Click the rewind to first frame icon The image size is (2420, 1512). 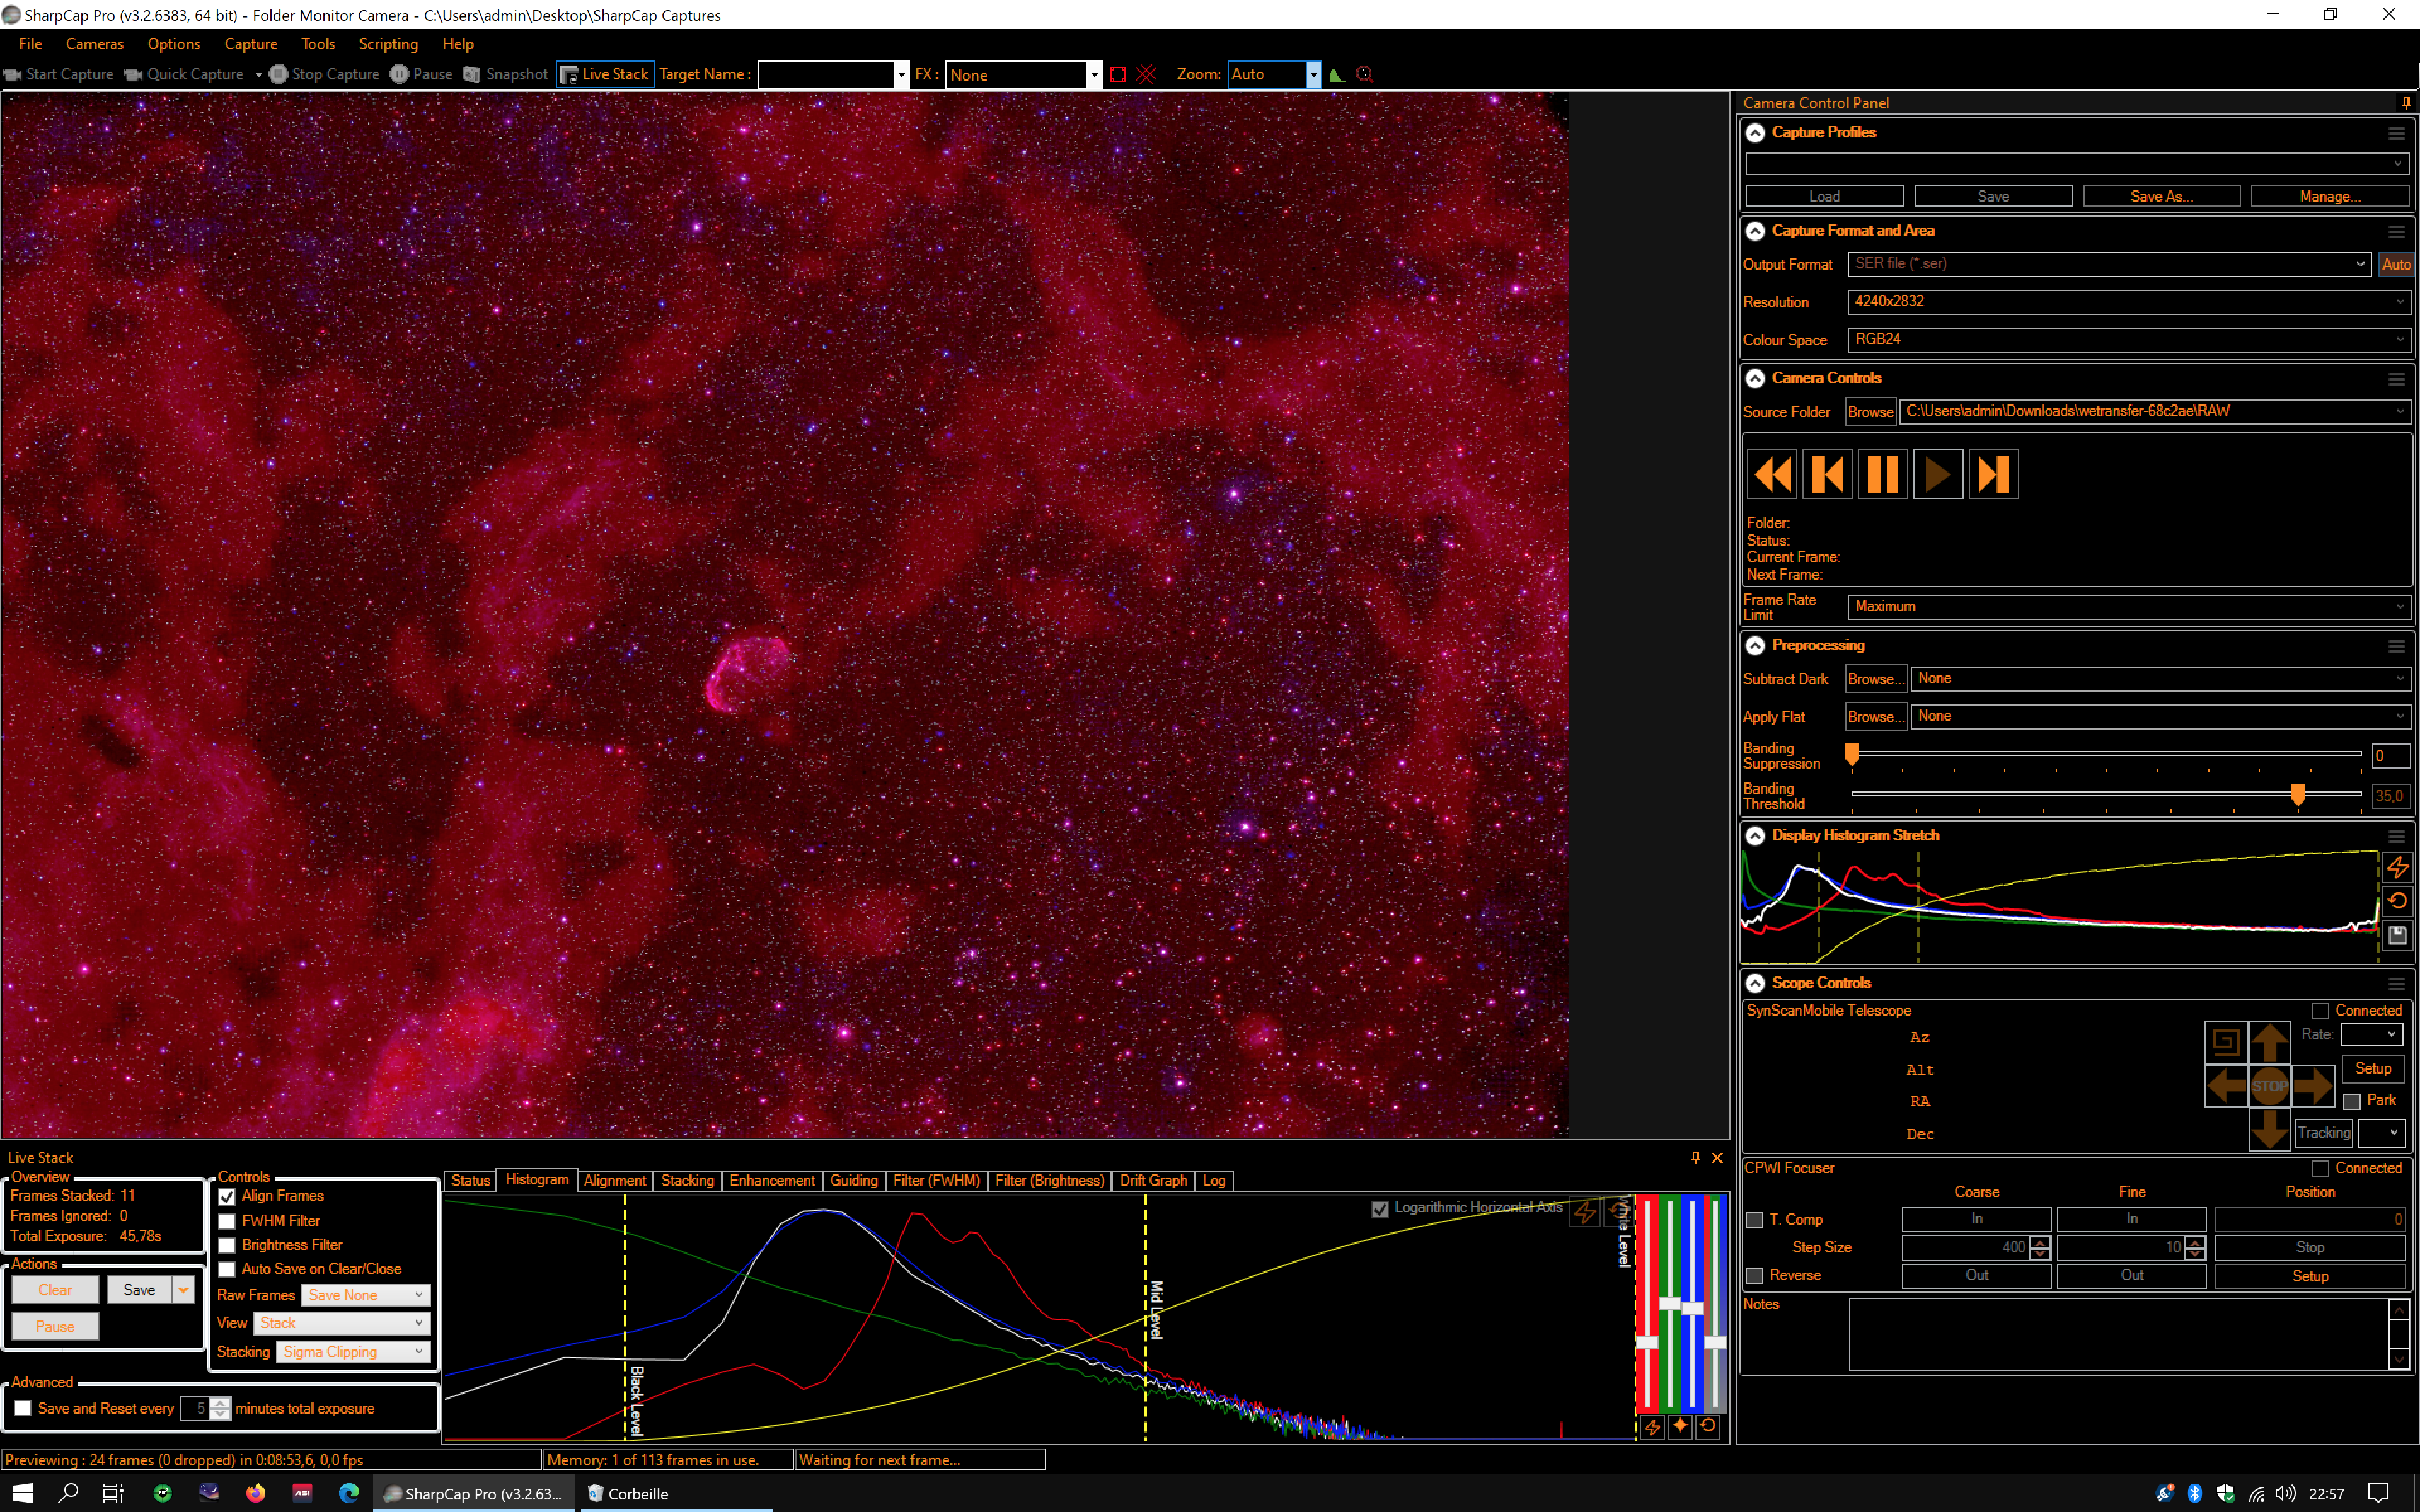[1772, 474]
